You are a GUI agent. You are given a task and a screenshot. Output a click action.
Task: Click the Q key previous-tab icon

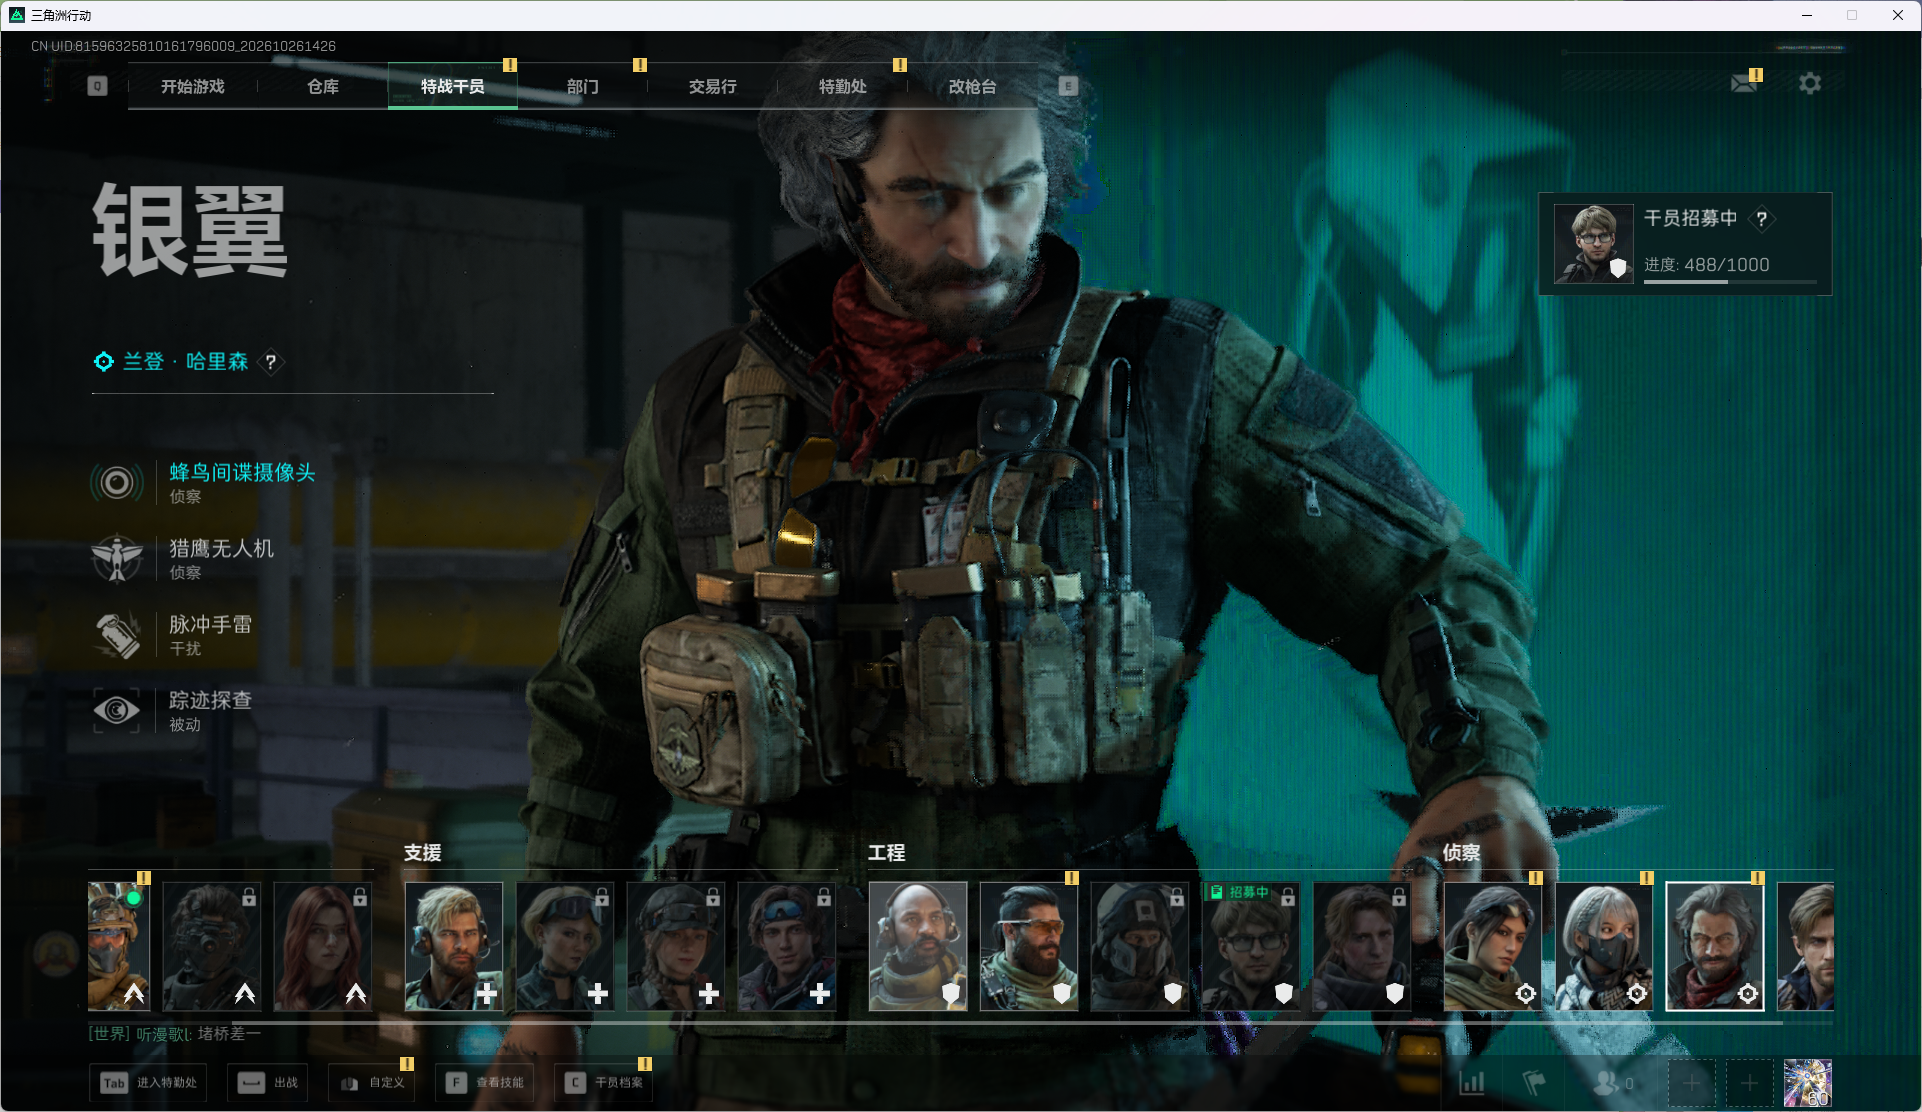(97, 86)
